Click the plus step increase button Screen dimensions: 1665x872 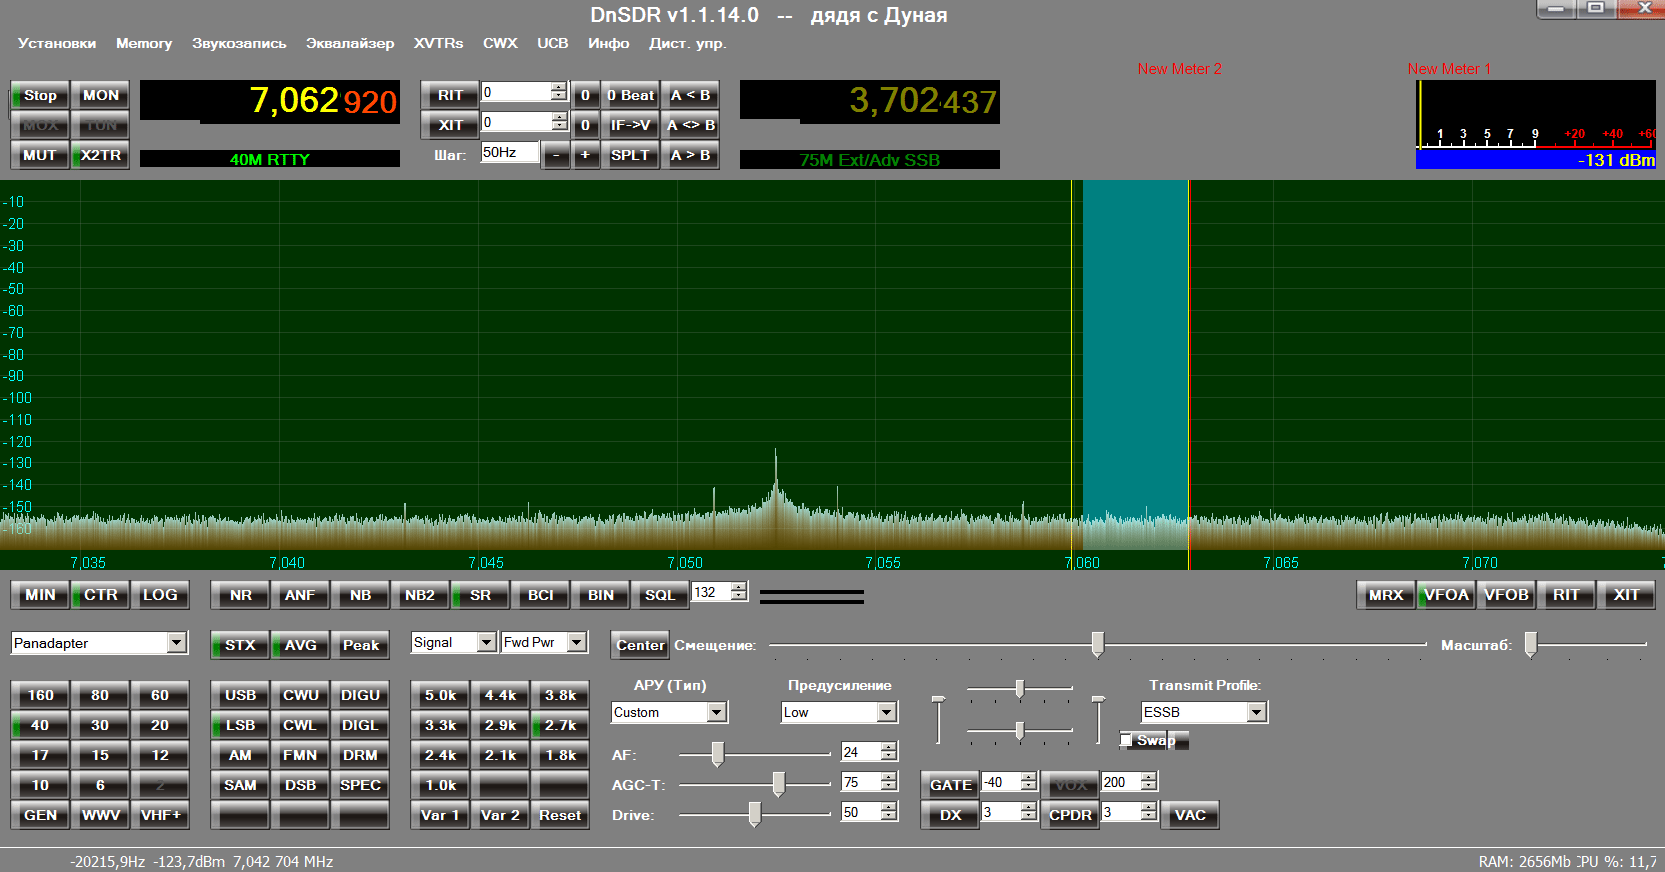[x=585, y=155]
